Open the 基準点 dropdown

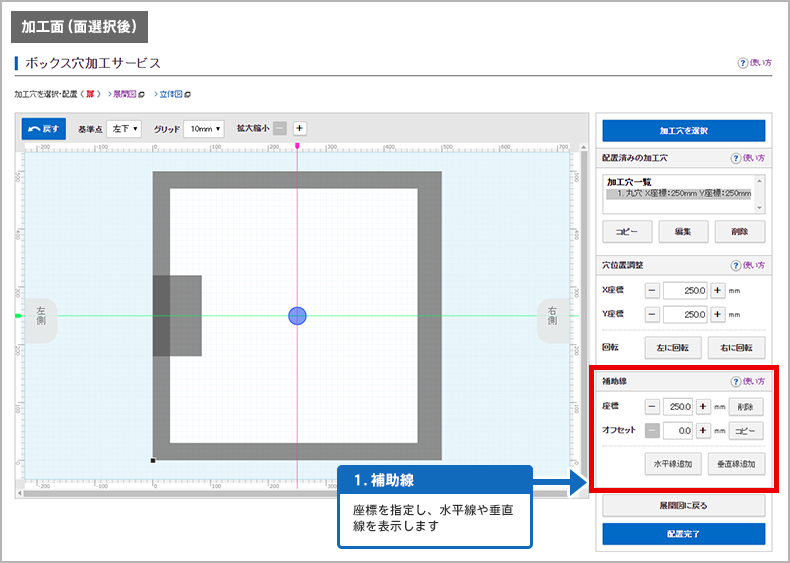click(125, 129)
